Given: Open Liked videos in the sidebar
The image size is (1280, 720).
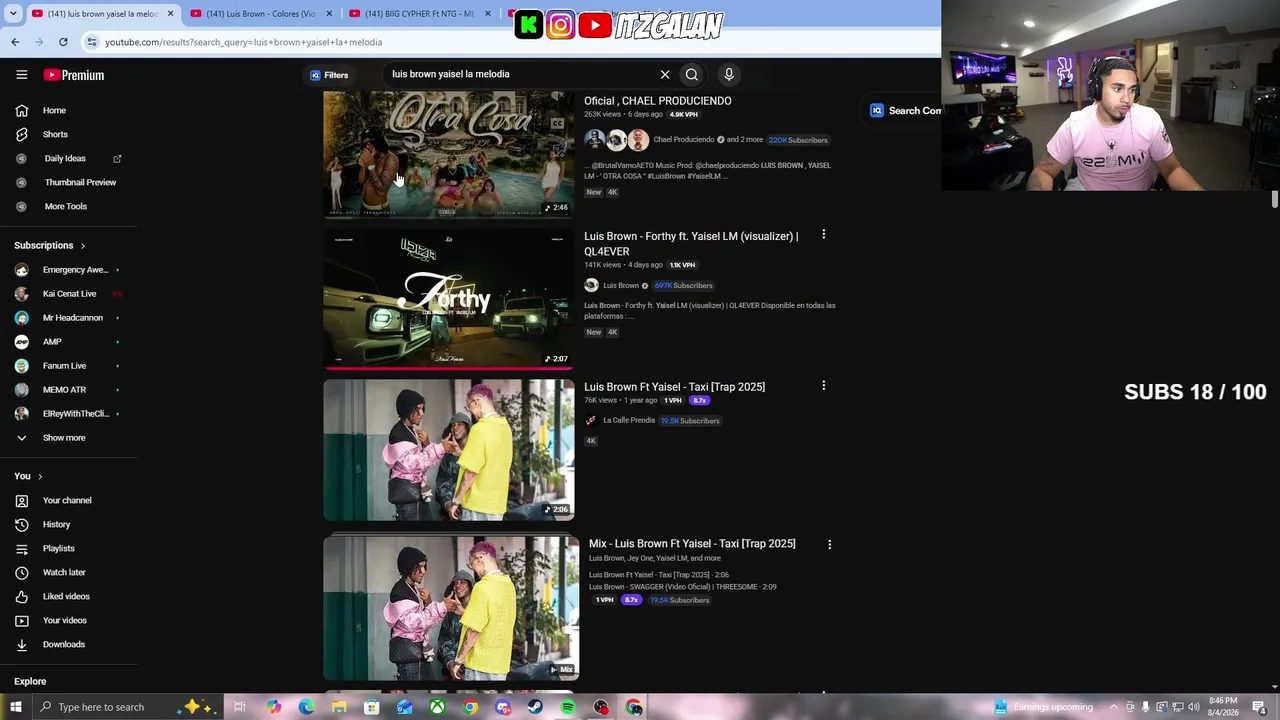Looking at the screenshot, I should [68, 596].
